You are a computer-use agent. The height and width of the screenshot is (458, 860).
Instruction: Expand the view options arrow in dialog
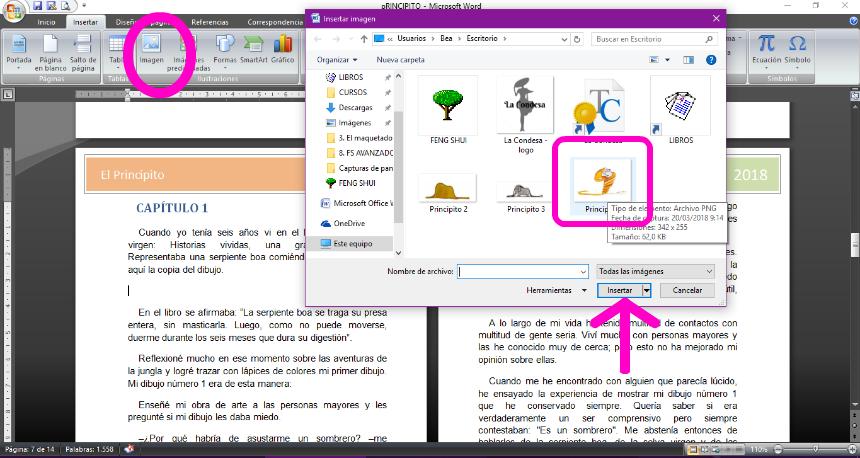pyautogui.click(x=667, y=60)
